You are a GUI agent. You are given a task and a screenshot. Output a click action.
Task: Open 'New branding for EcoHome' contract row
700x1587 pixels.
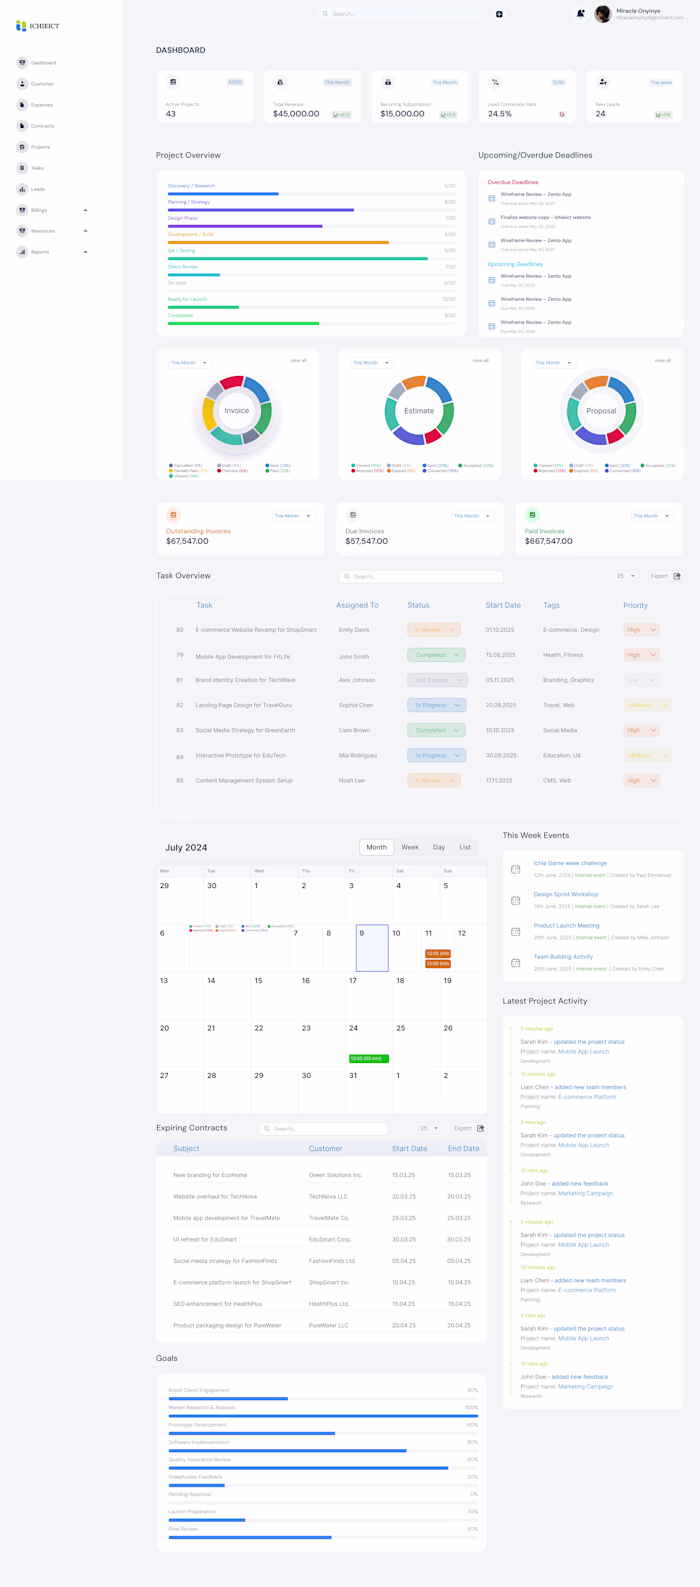(321, 1175)
